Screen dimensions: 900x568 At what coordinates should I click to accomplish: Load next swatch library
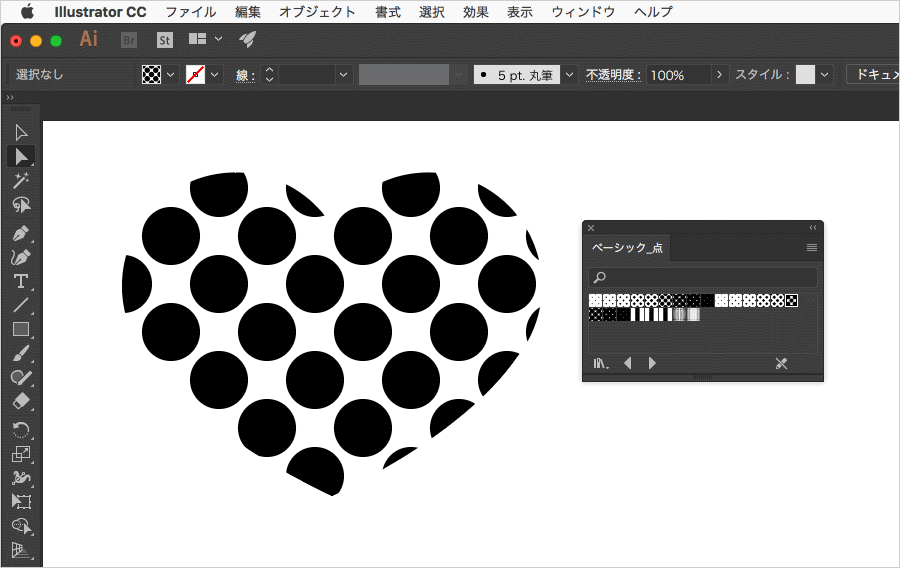point(652,363)
